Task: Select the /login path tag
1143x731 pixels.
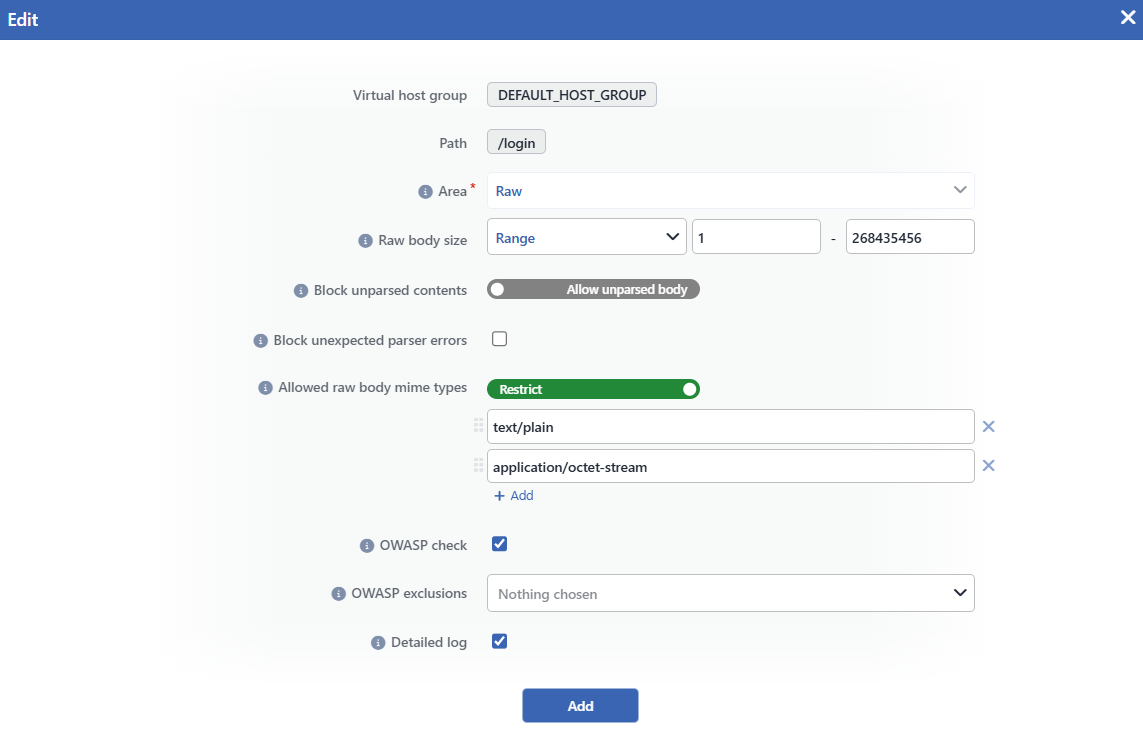Action: pos(516,142)
